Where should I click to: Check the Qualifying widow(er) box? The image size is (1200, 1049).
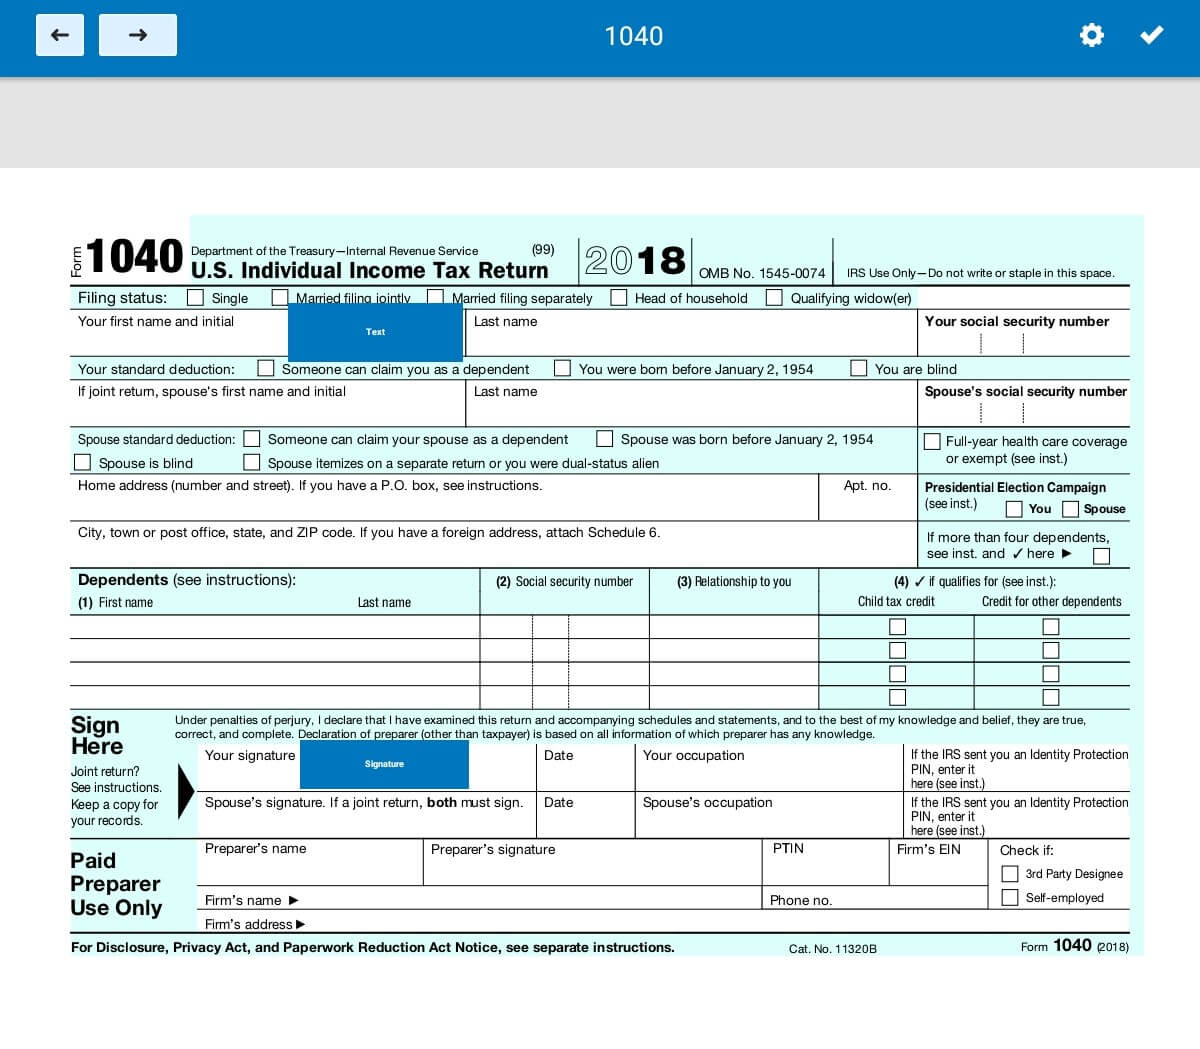(774, 298)
